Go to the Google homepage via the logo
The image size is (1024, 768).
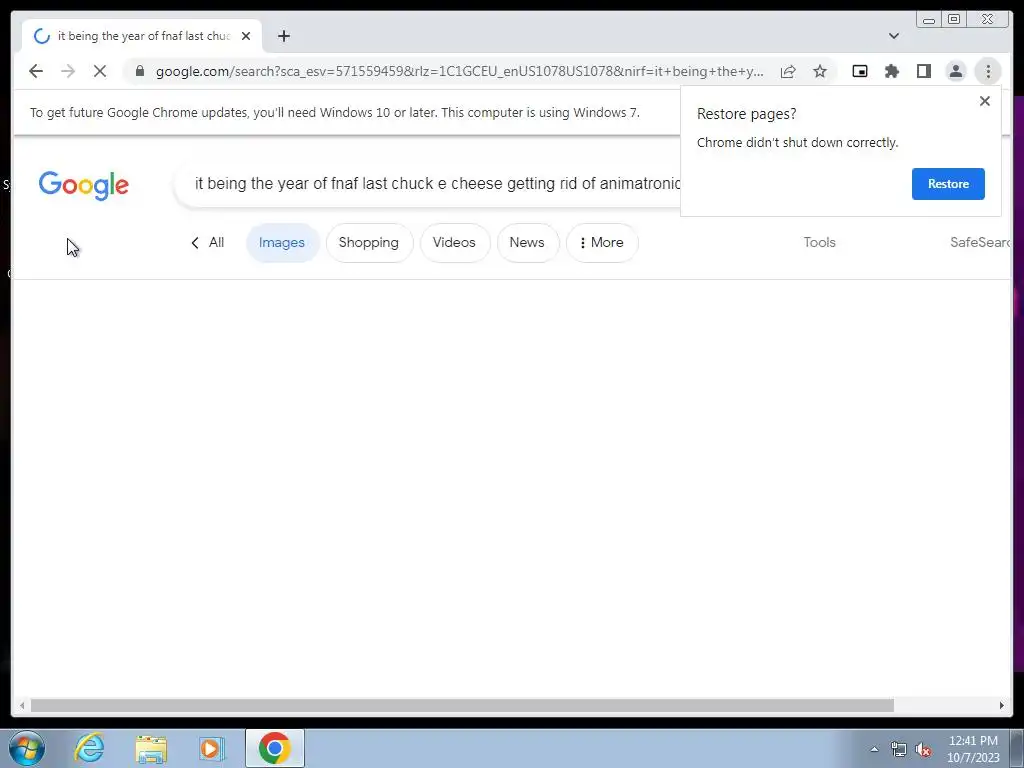84,185
